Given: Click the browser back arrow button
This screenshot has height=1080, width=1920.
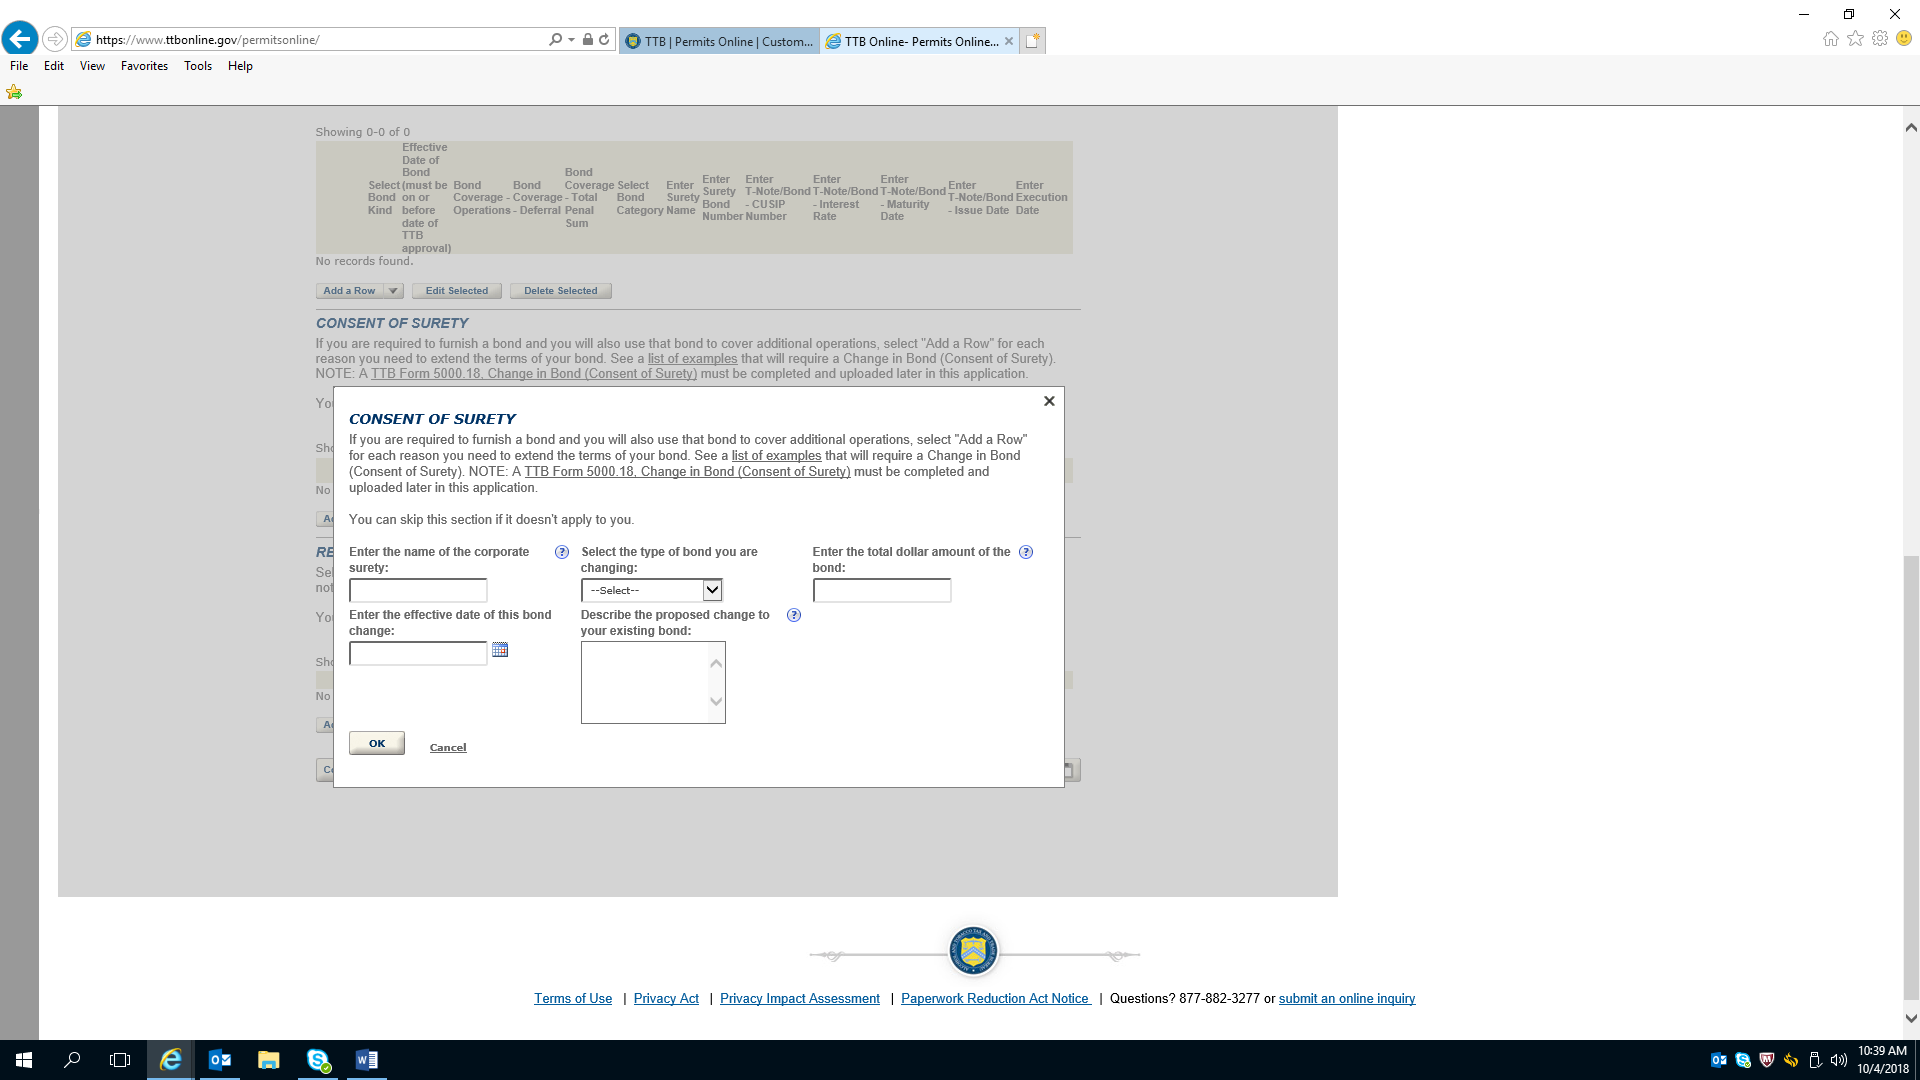Looking at the screenshot, I should point(19,39).
